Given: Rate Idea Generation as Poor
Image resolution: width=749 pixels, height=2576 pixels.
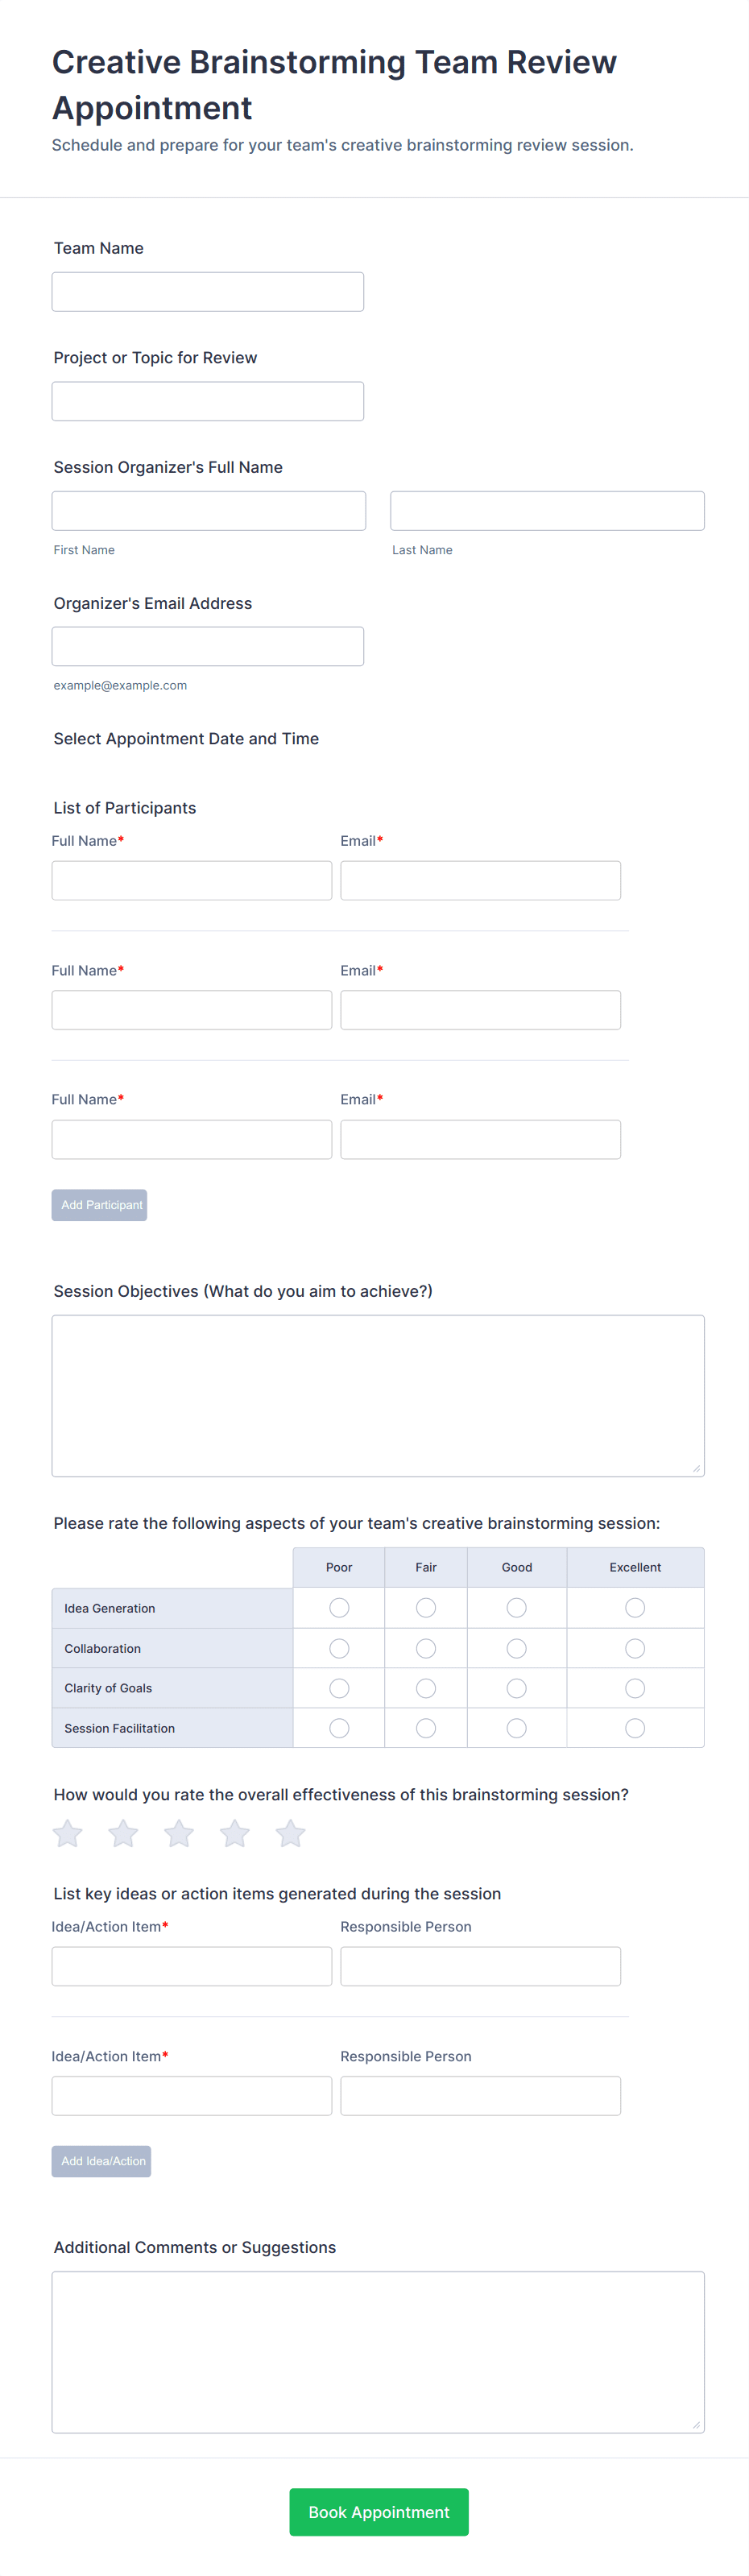Looking at the screenshot, I should tap(339, 1607).
